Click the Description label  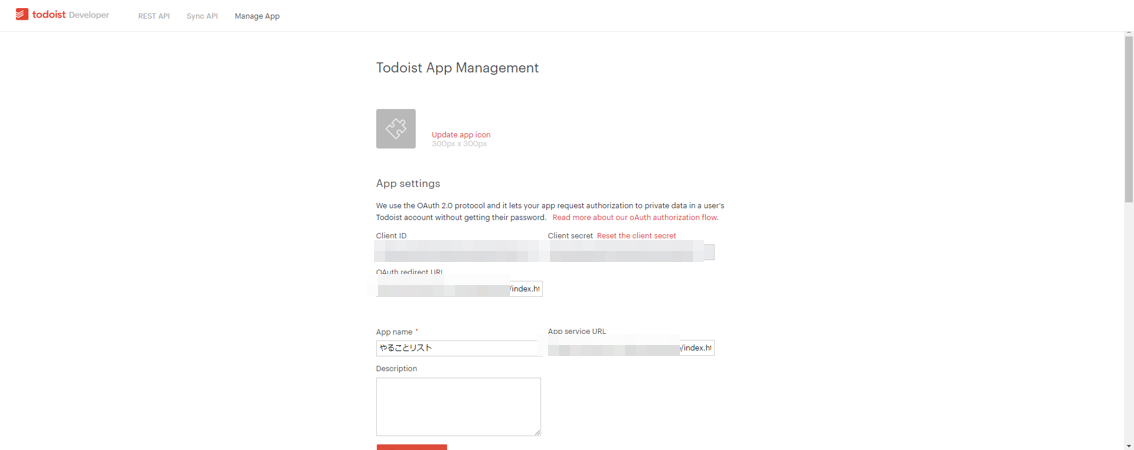point(396,368)
